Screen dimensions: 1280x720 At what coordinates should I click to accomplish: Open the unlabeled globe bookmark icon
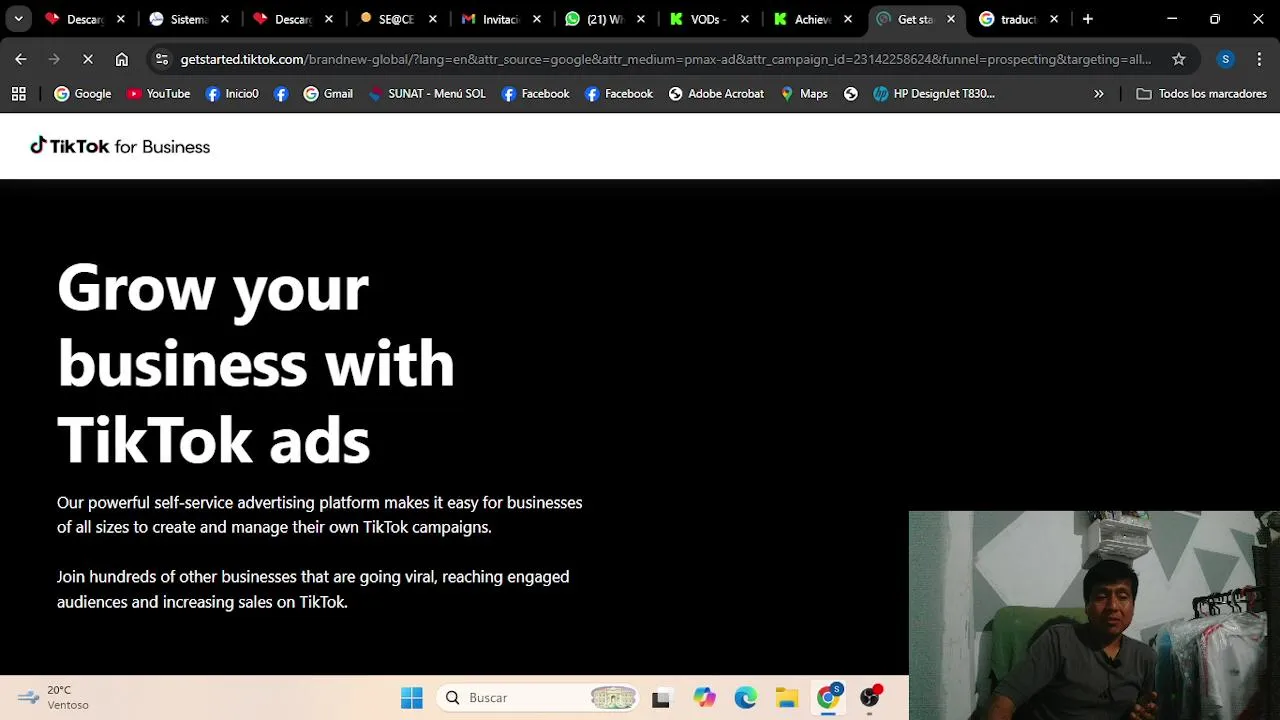851,93
